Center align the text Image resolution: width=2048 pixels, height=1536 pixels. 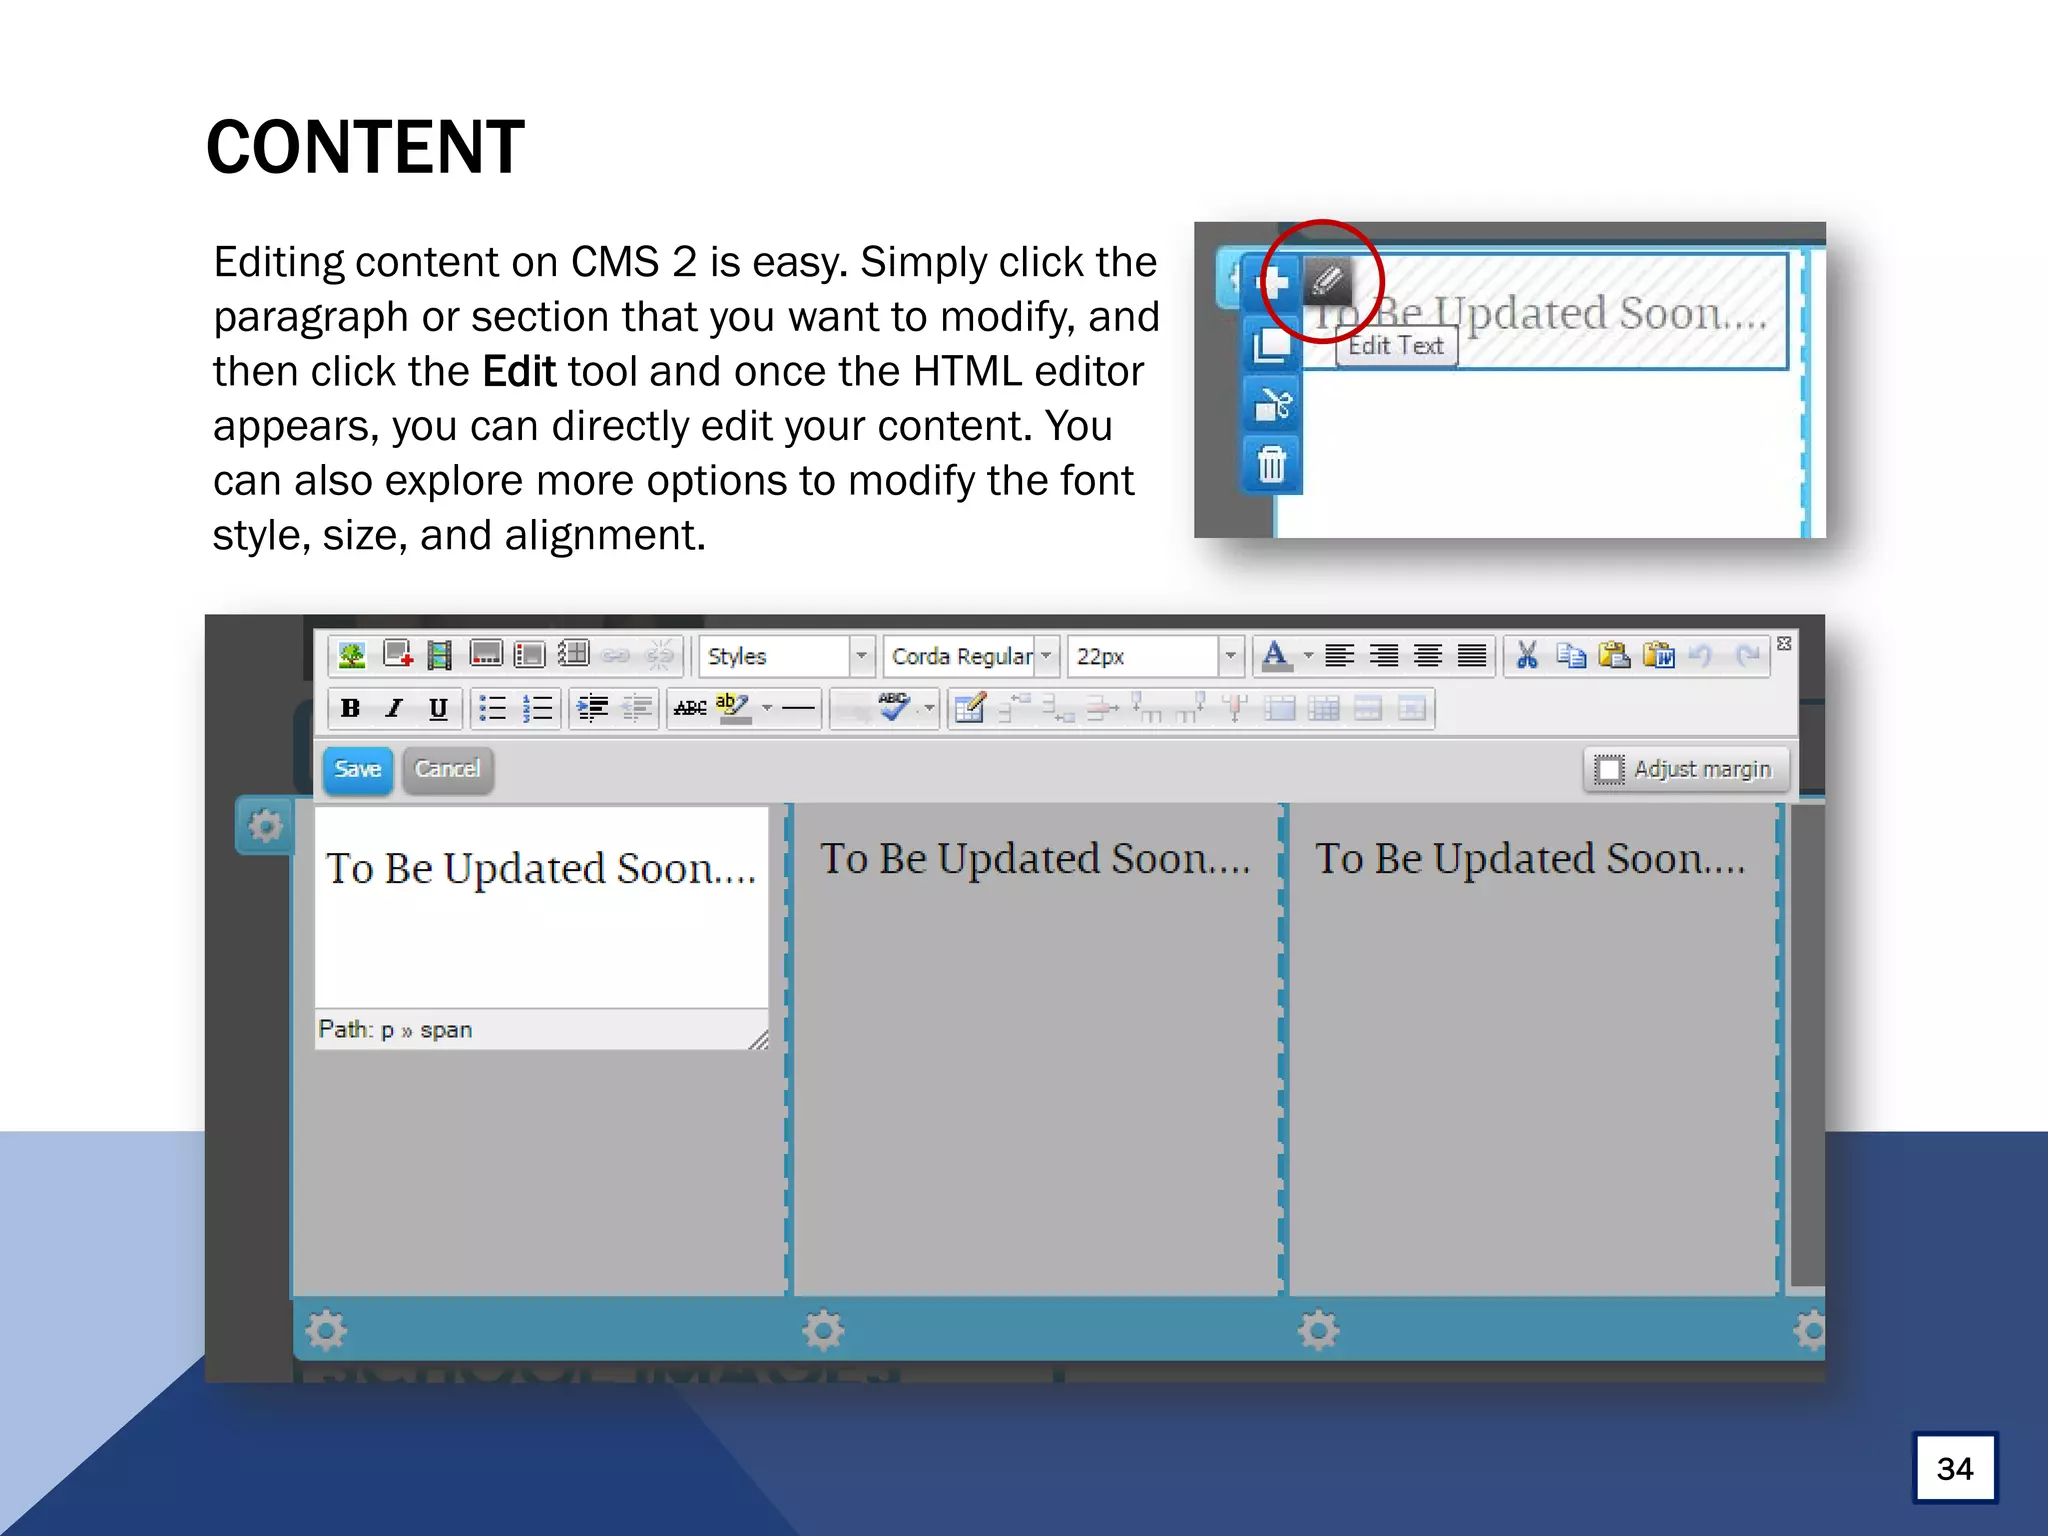(x=1428, y=656)
